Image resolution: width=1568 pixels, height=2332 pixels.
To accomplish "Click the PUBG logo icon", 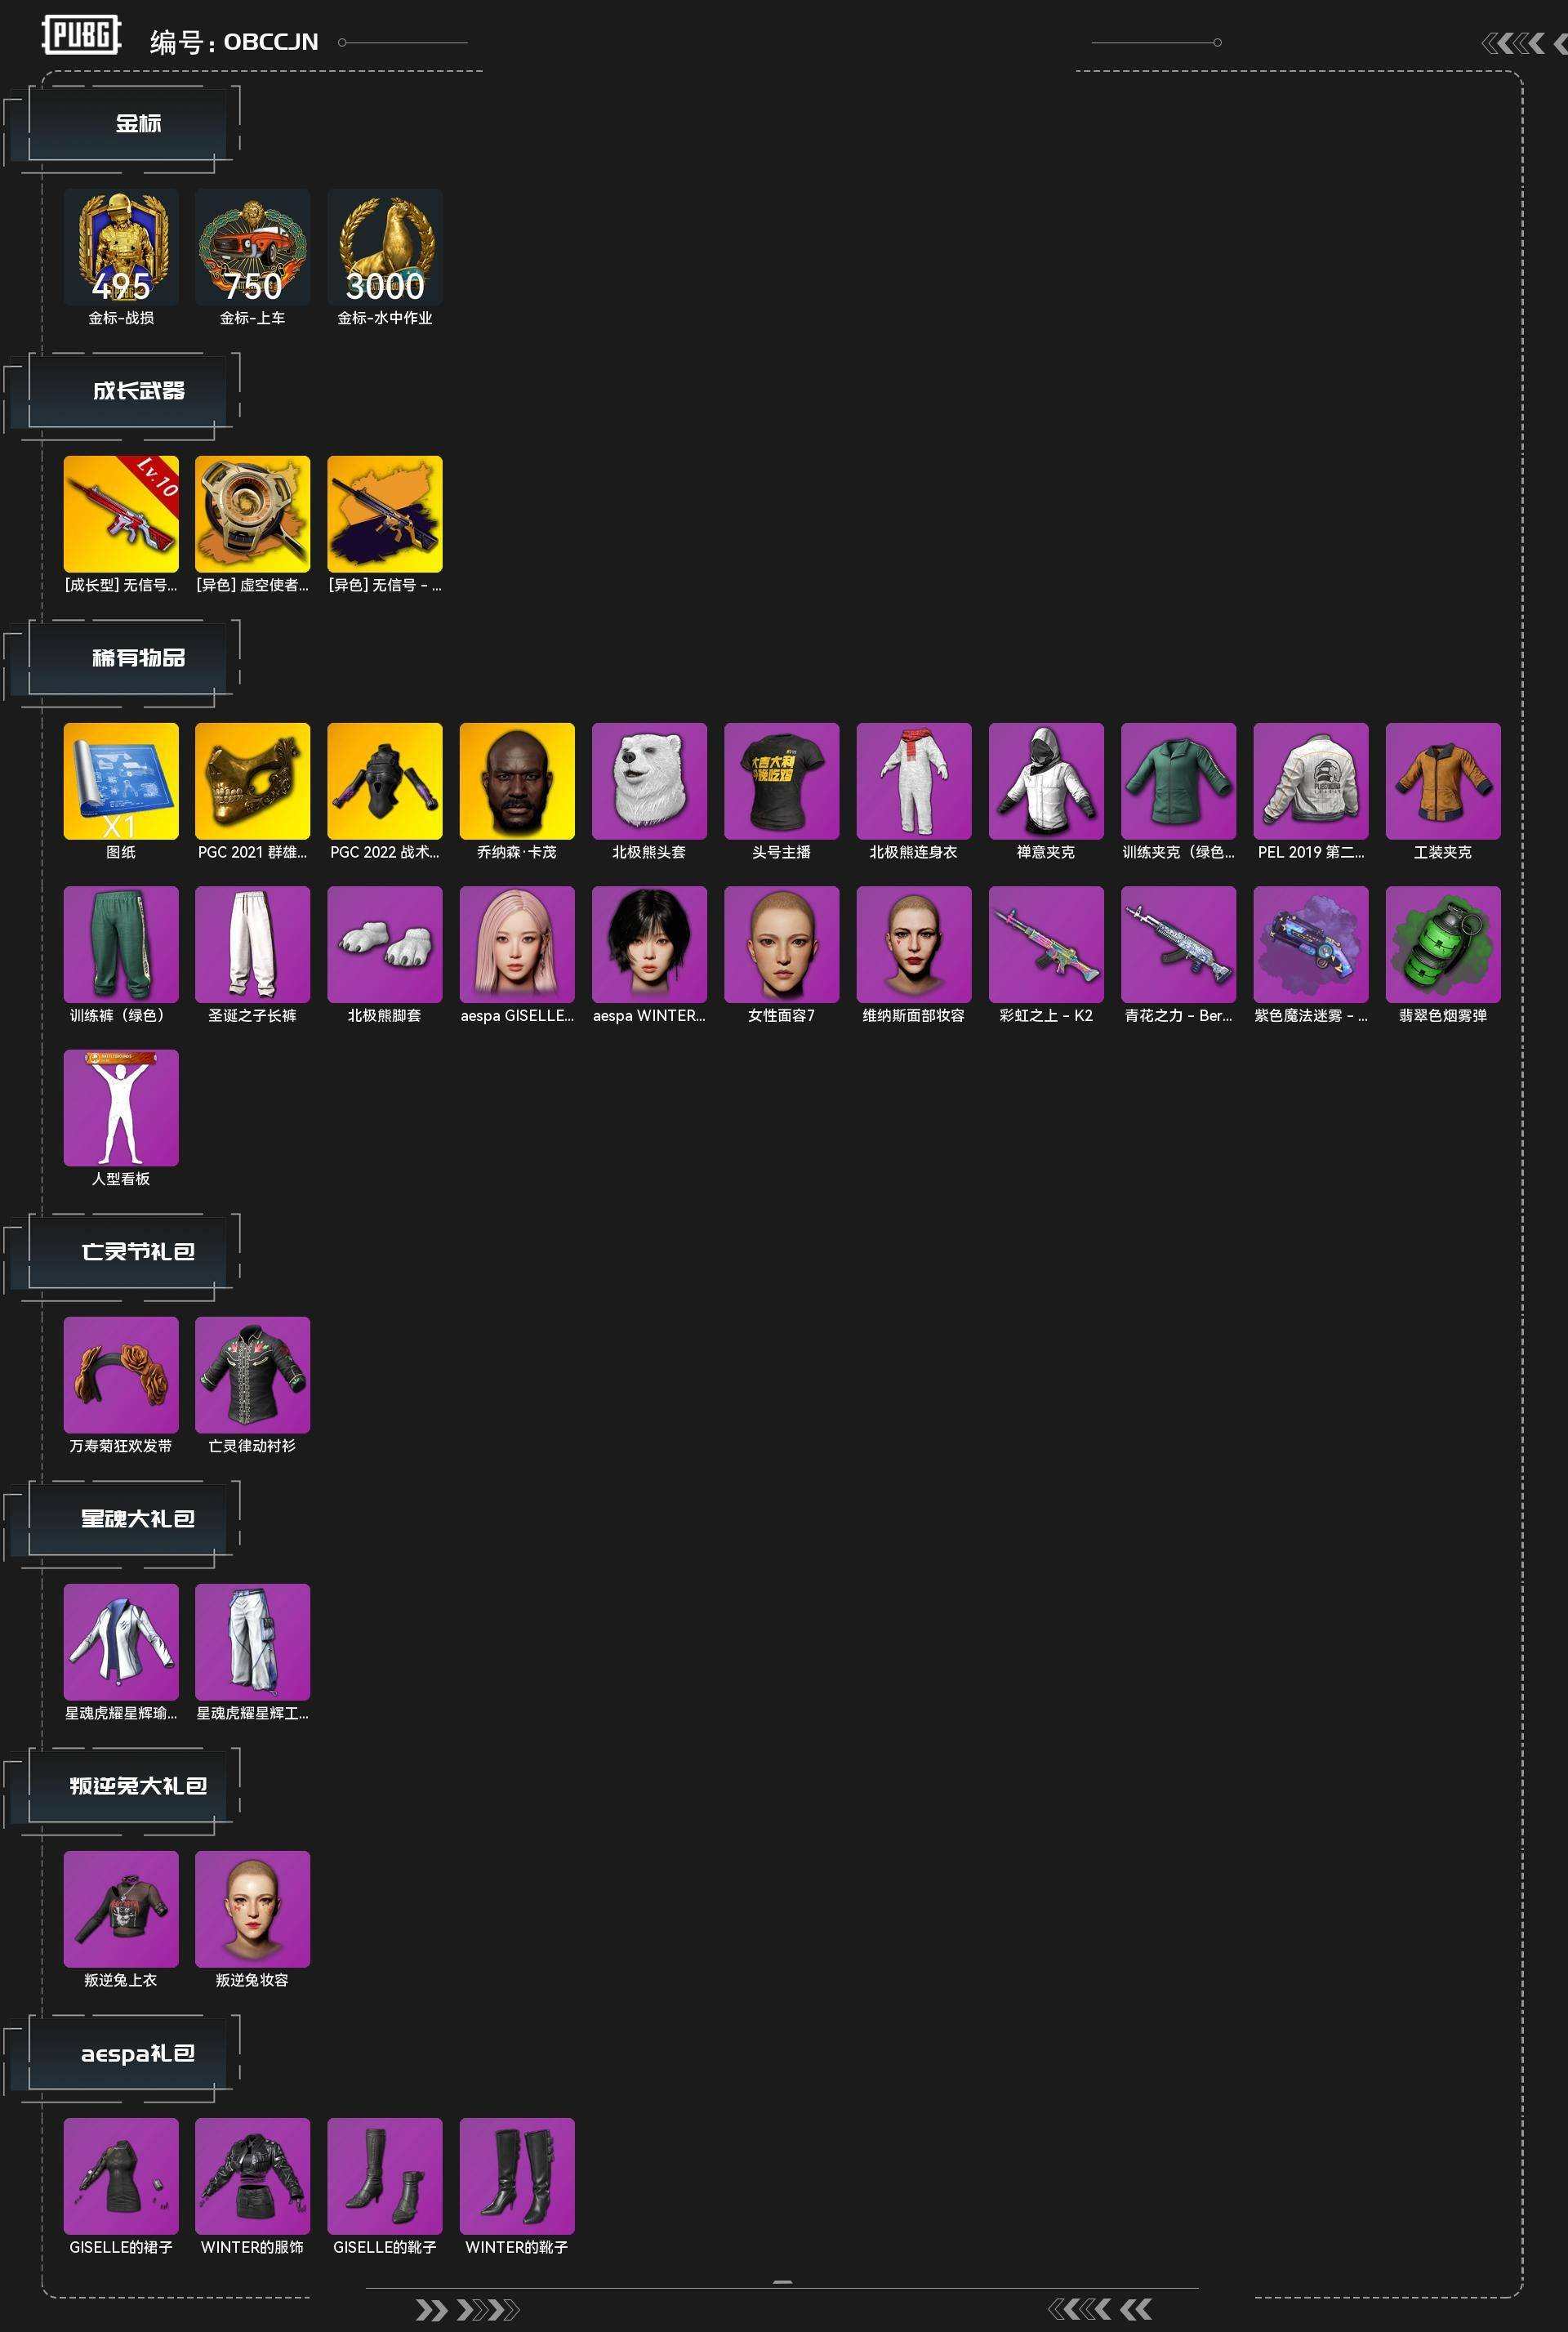I will [x=82, y=36].
